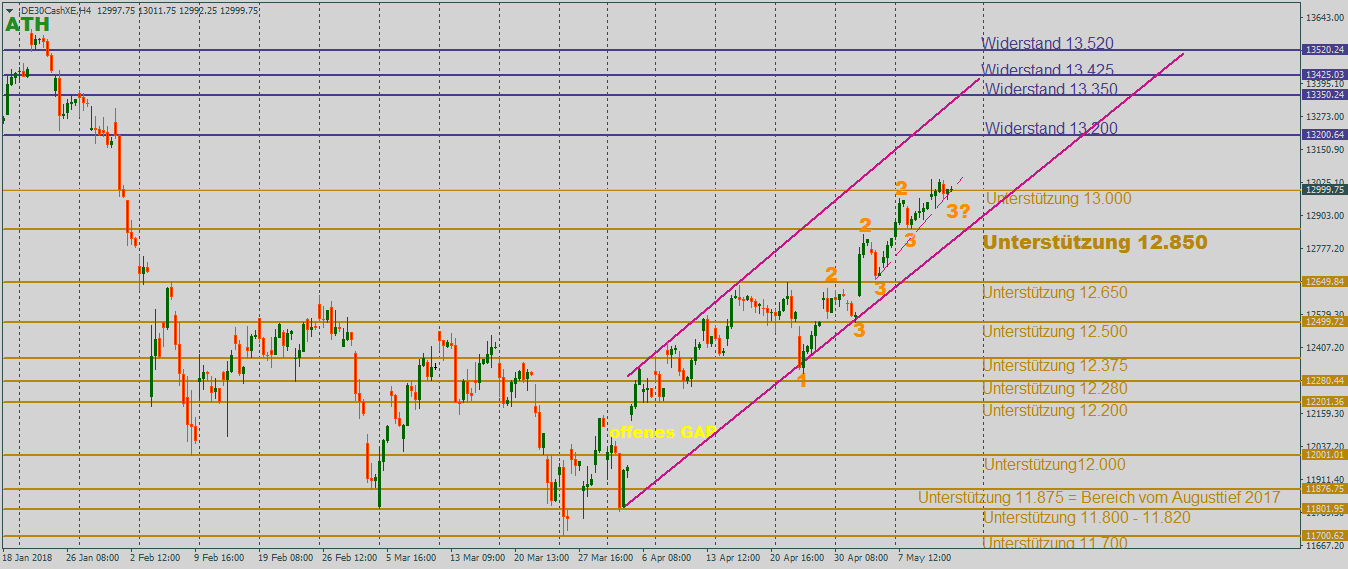1348x569 pixels.
Task: Click the 11700.62 price tag
Action: point(1324,536)
